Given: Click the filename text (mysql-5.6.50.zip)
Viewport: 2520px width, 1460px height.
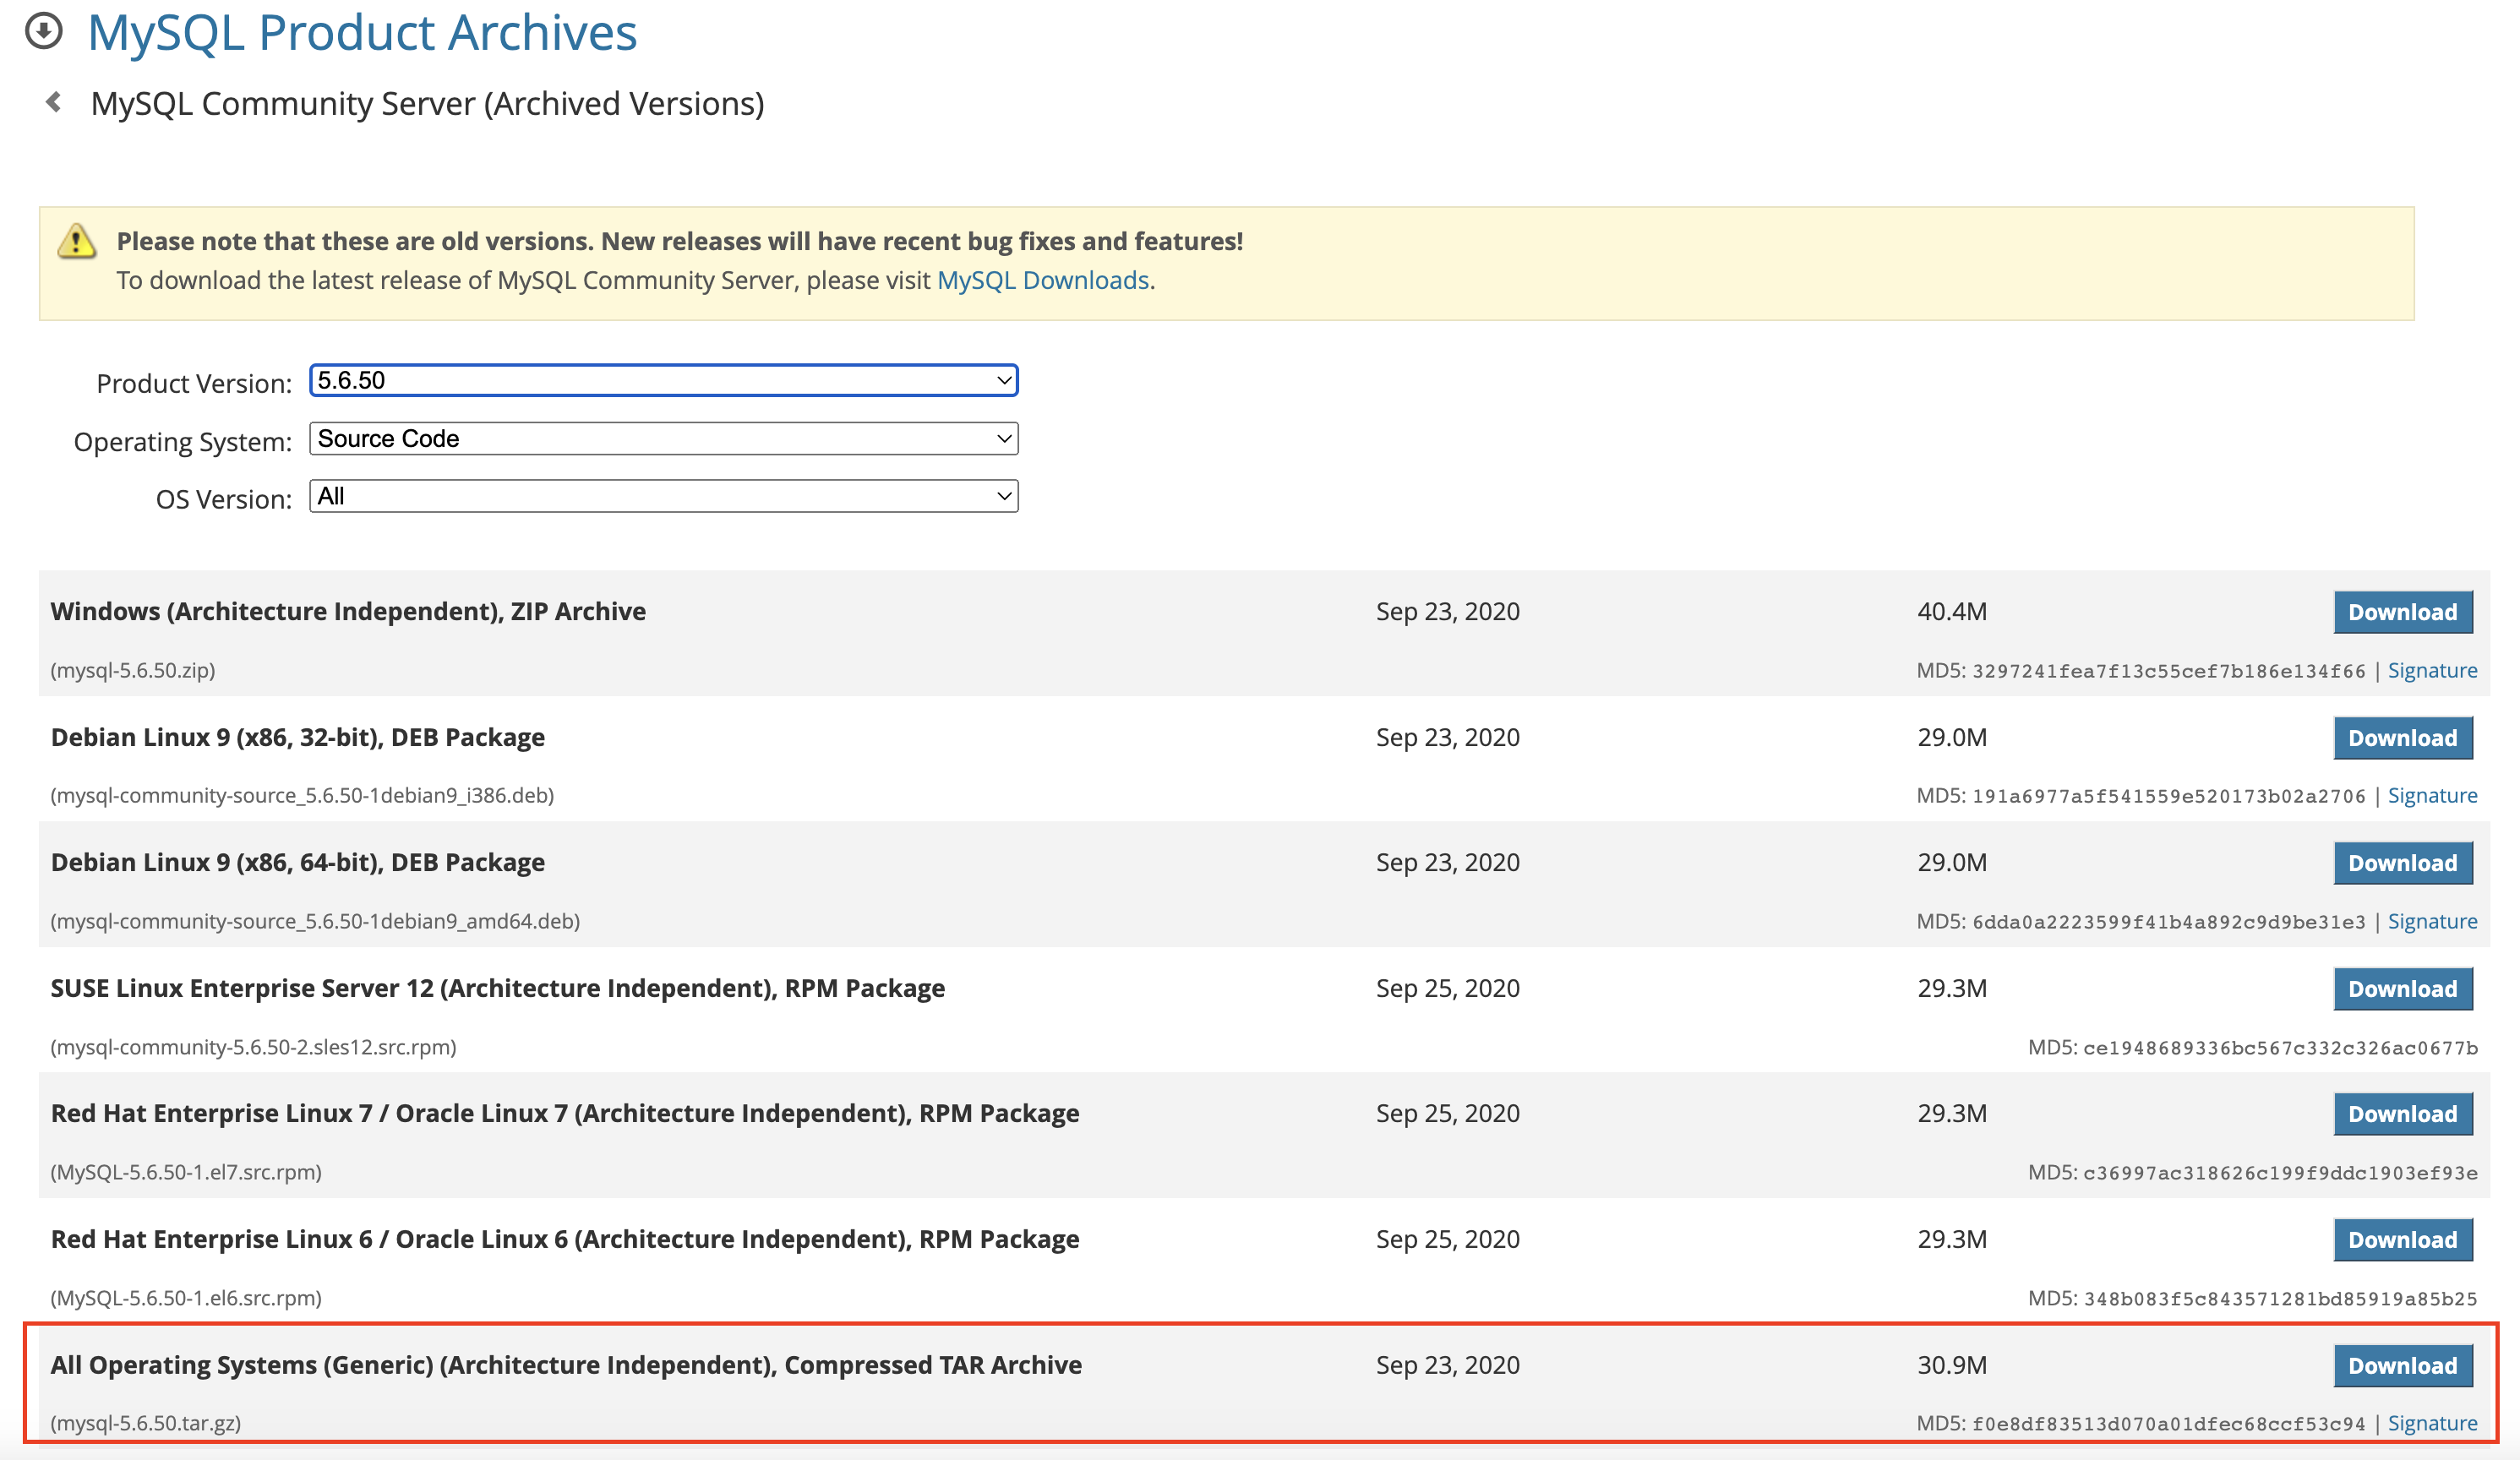Looking at the screenshot, I should (x=133, y=670).
